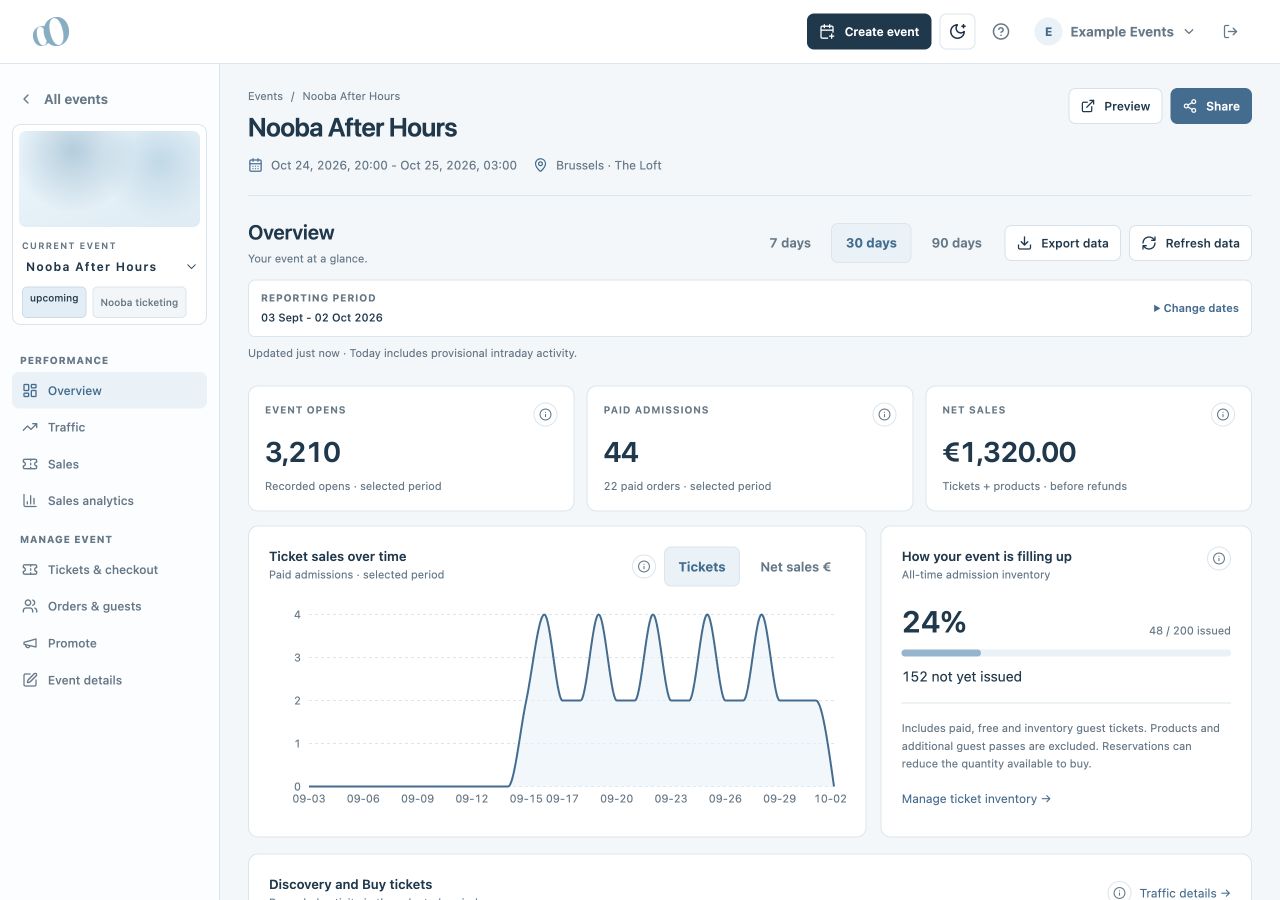The width and height of the screenshot is (1280, 900).
Task: Open Sales in the sidebar
Action: (x=110, y=464)
